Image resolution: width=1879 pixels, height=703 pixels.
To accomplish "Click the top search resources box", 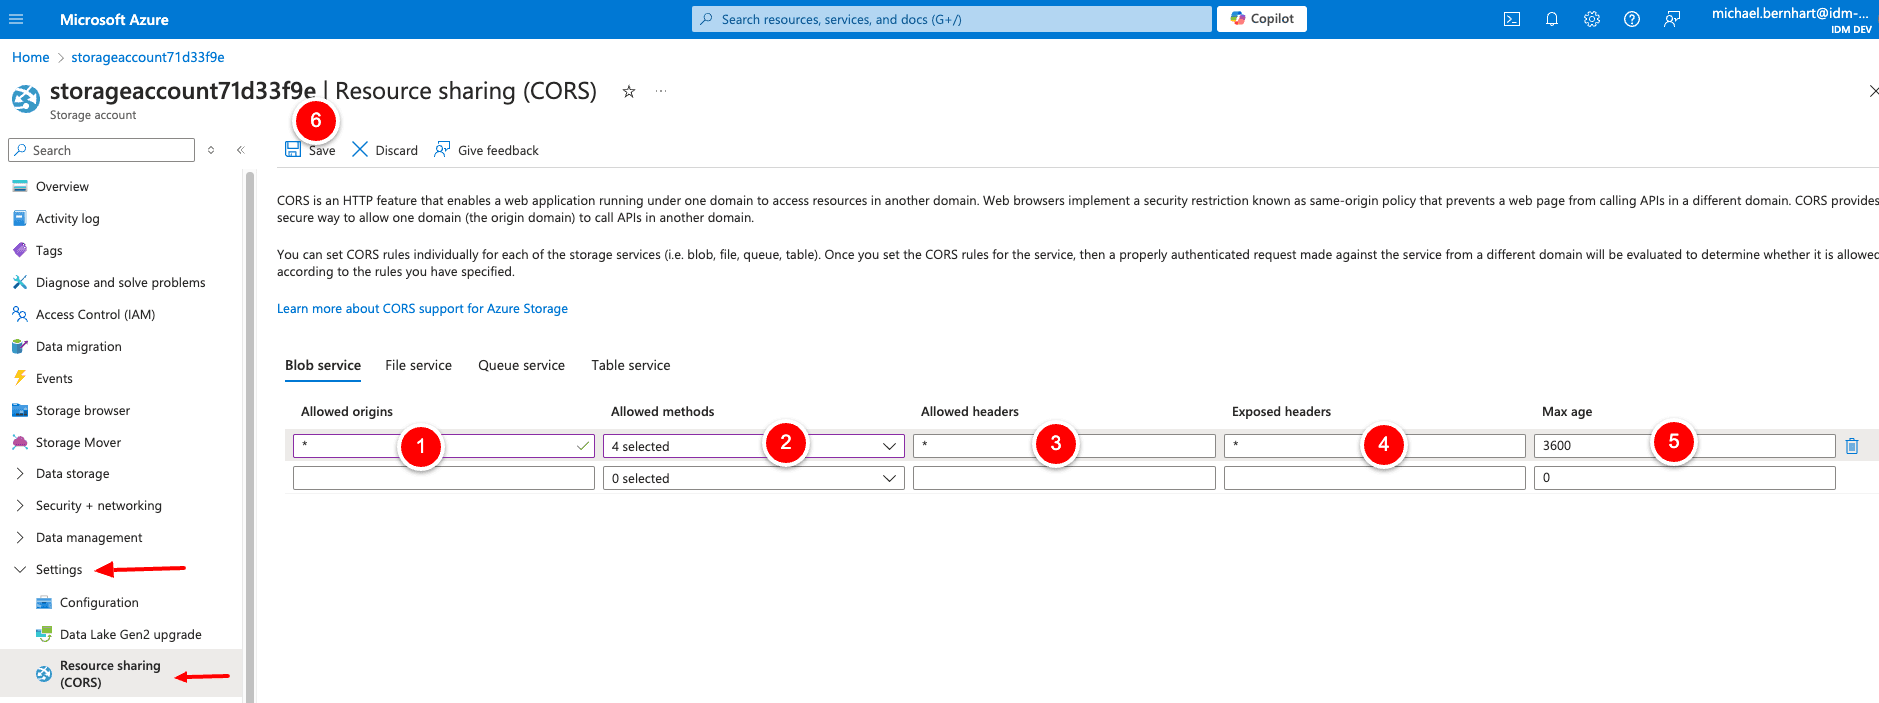I will click(950, 19).
